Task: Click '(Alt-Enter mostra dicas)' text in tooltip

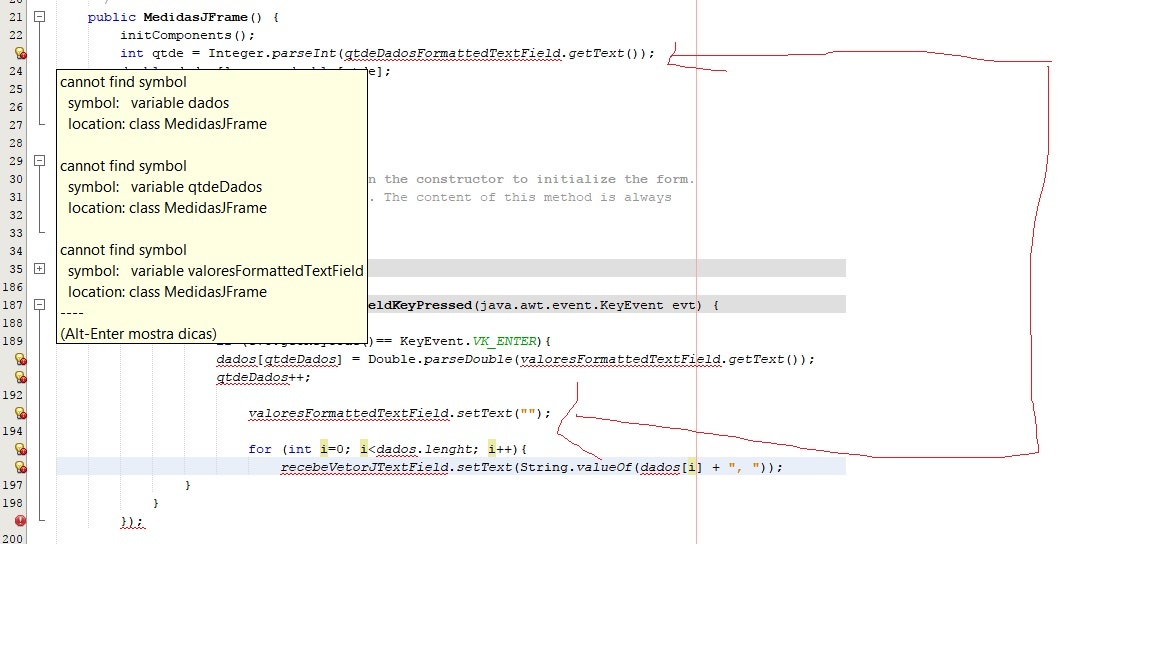Action: 139,334
